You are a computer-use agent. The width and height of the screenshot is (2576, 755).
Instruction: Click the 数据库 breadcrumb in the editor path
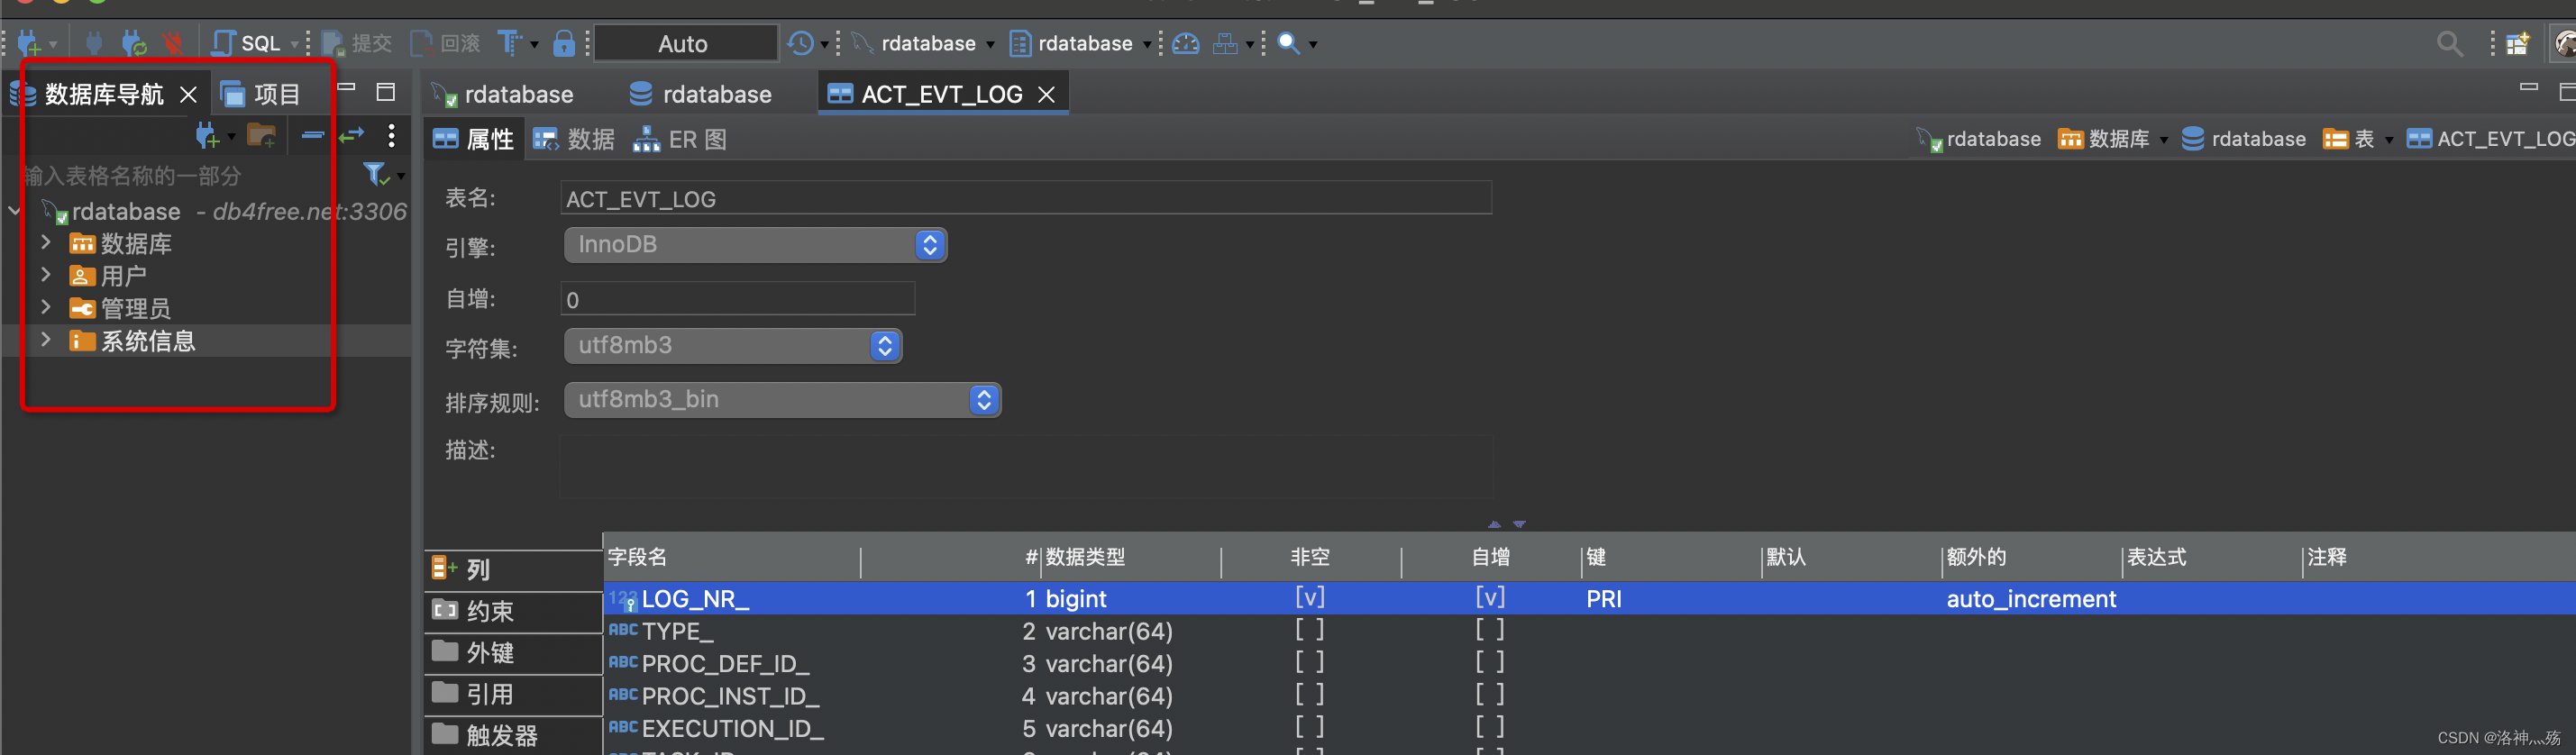coord(2104,139)
